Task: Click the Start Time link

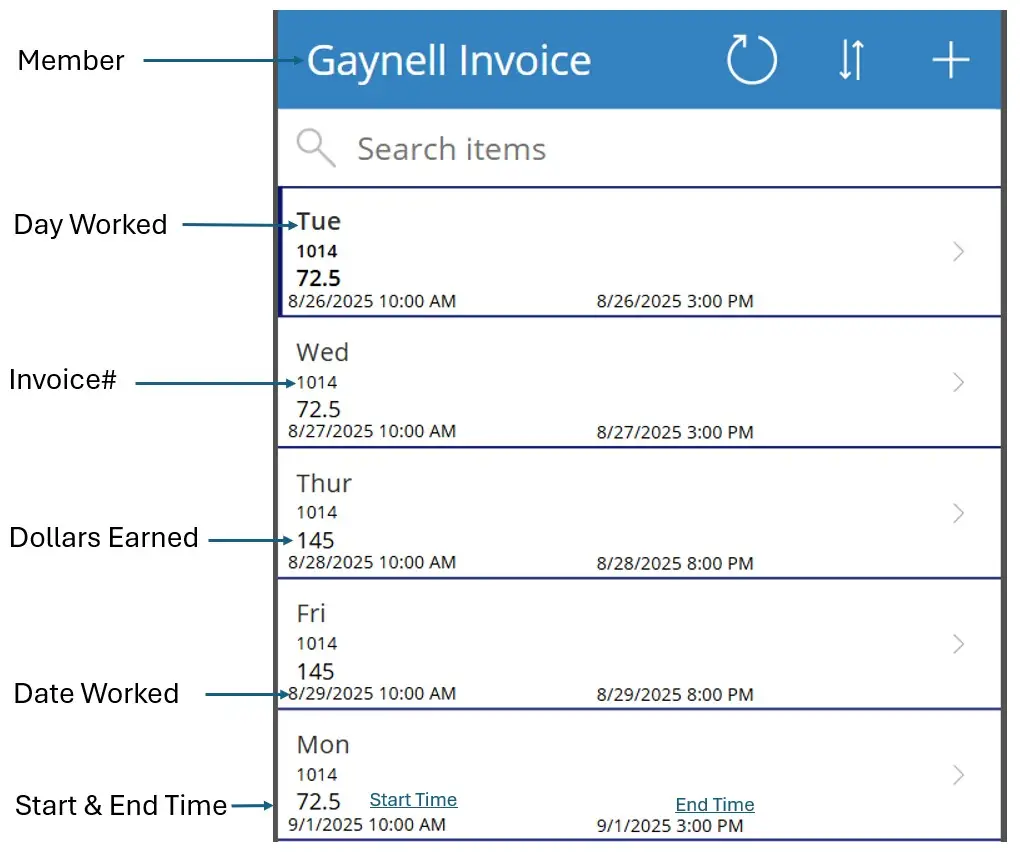Action: coord(413,800)
